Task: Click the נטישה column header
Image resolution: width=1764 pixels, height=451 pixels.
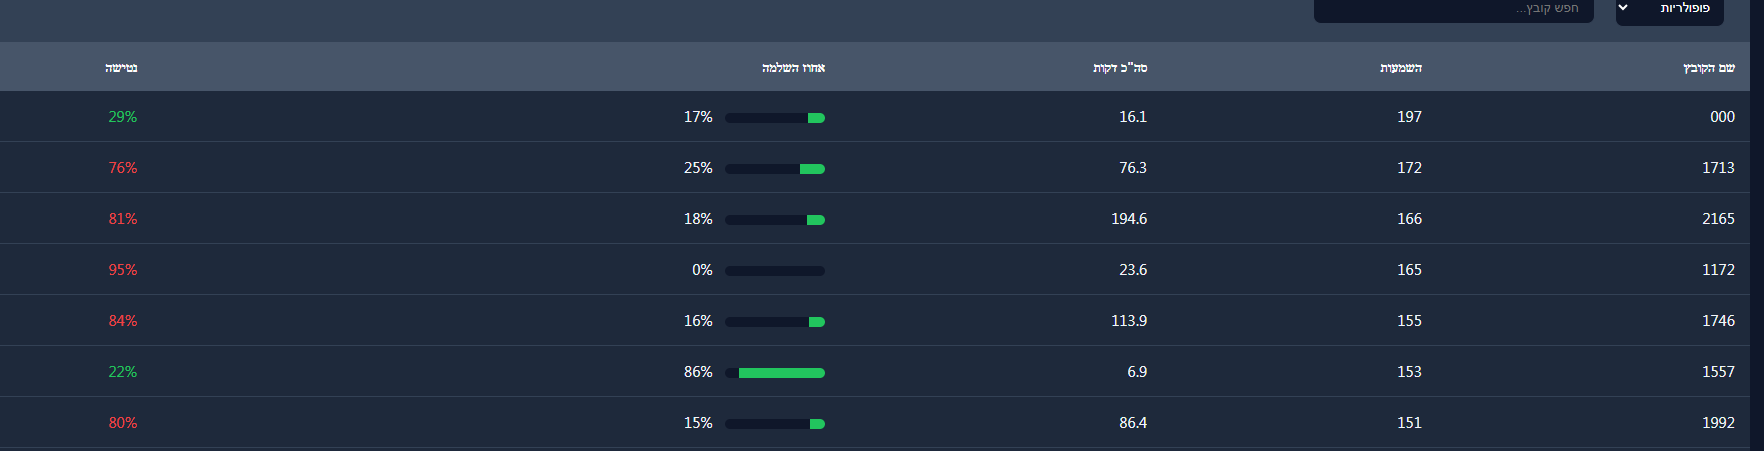Action: coord(121,68)
